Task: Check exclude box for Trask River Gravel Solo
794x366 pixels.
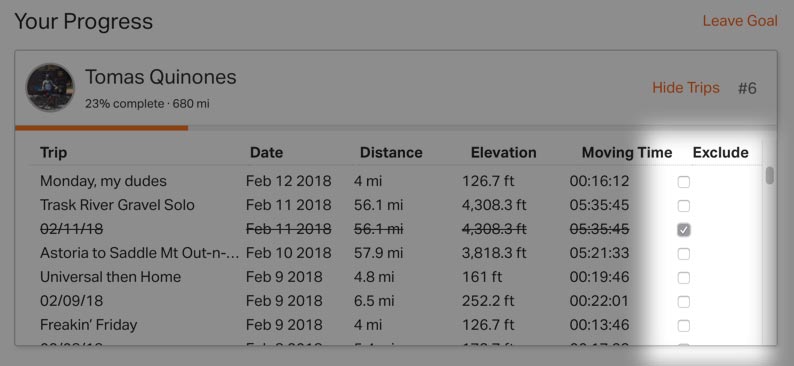Action: (x=684, y=206)
